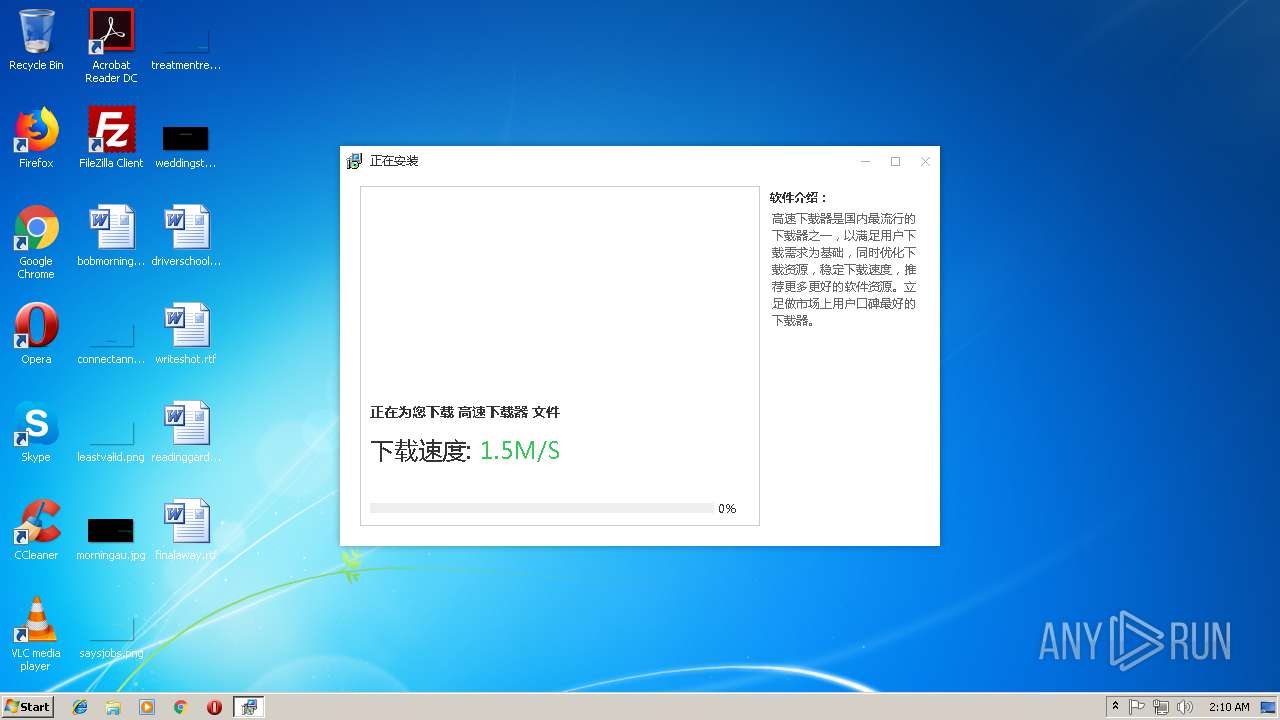This screenshot has height=720, width=1280.
Task: Open Opera from the taskbar
Action: click(214, 707)
